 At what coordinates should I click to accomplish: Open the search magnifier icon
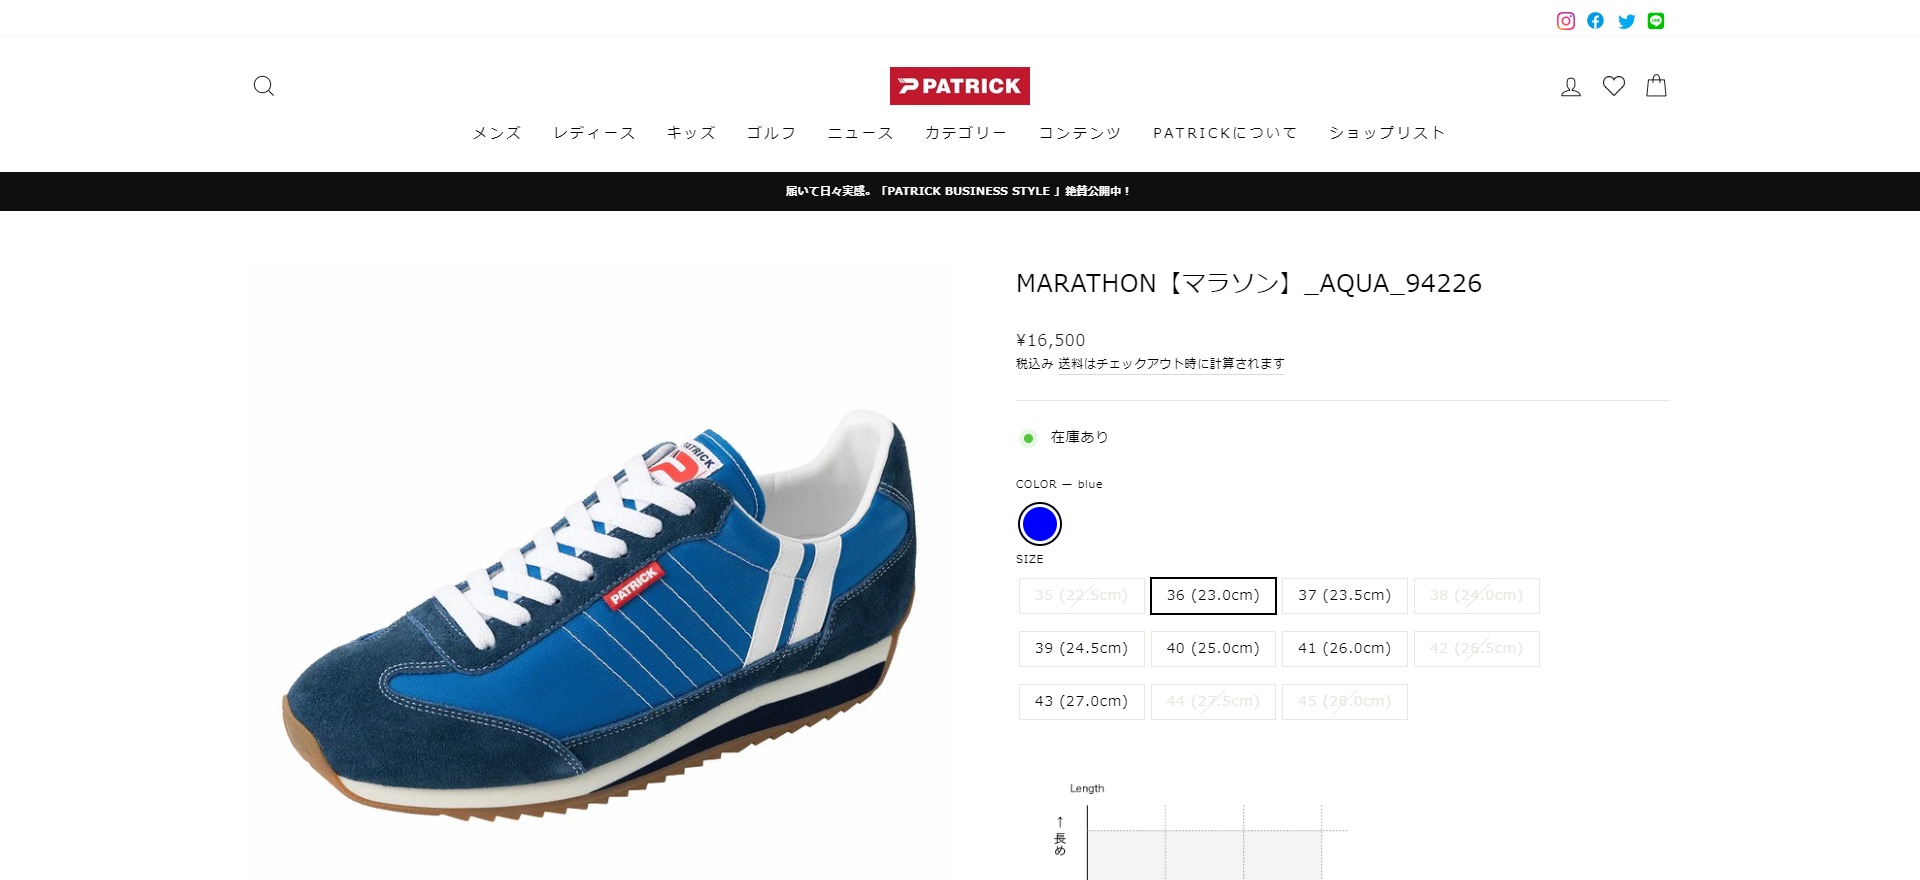point(263,86)
